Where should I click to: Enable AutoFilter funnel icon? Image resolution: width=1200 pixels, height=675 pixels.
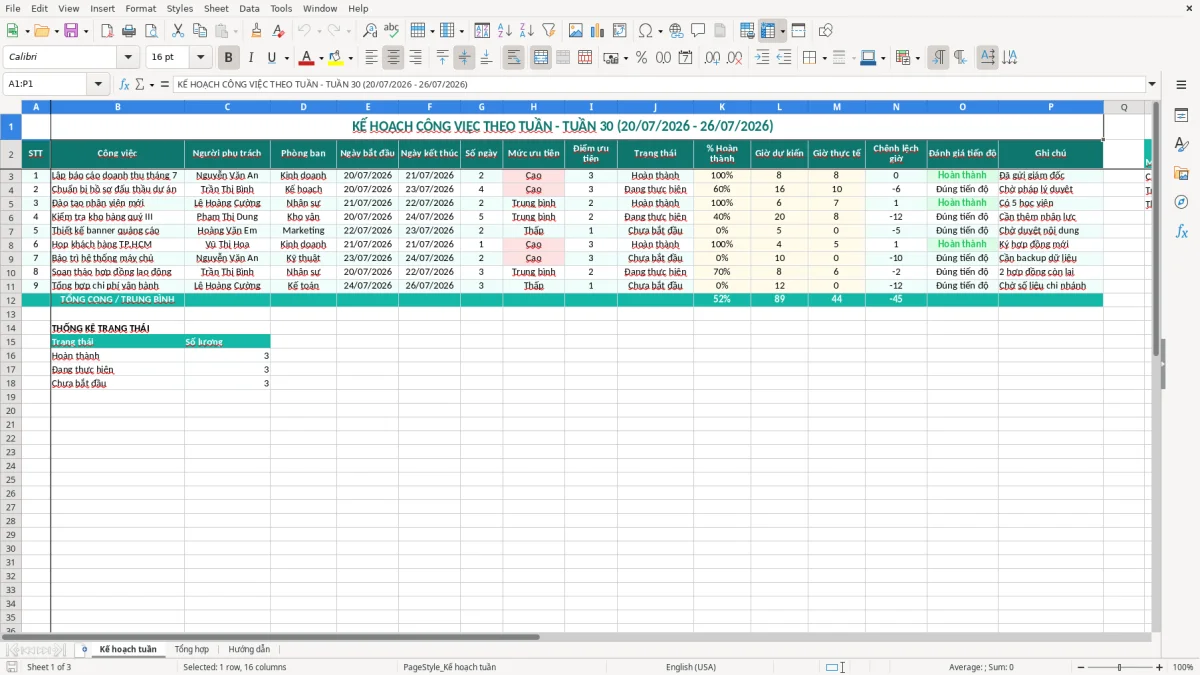[x=548, y=31]
